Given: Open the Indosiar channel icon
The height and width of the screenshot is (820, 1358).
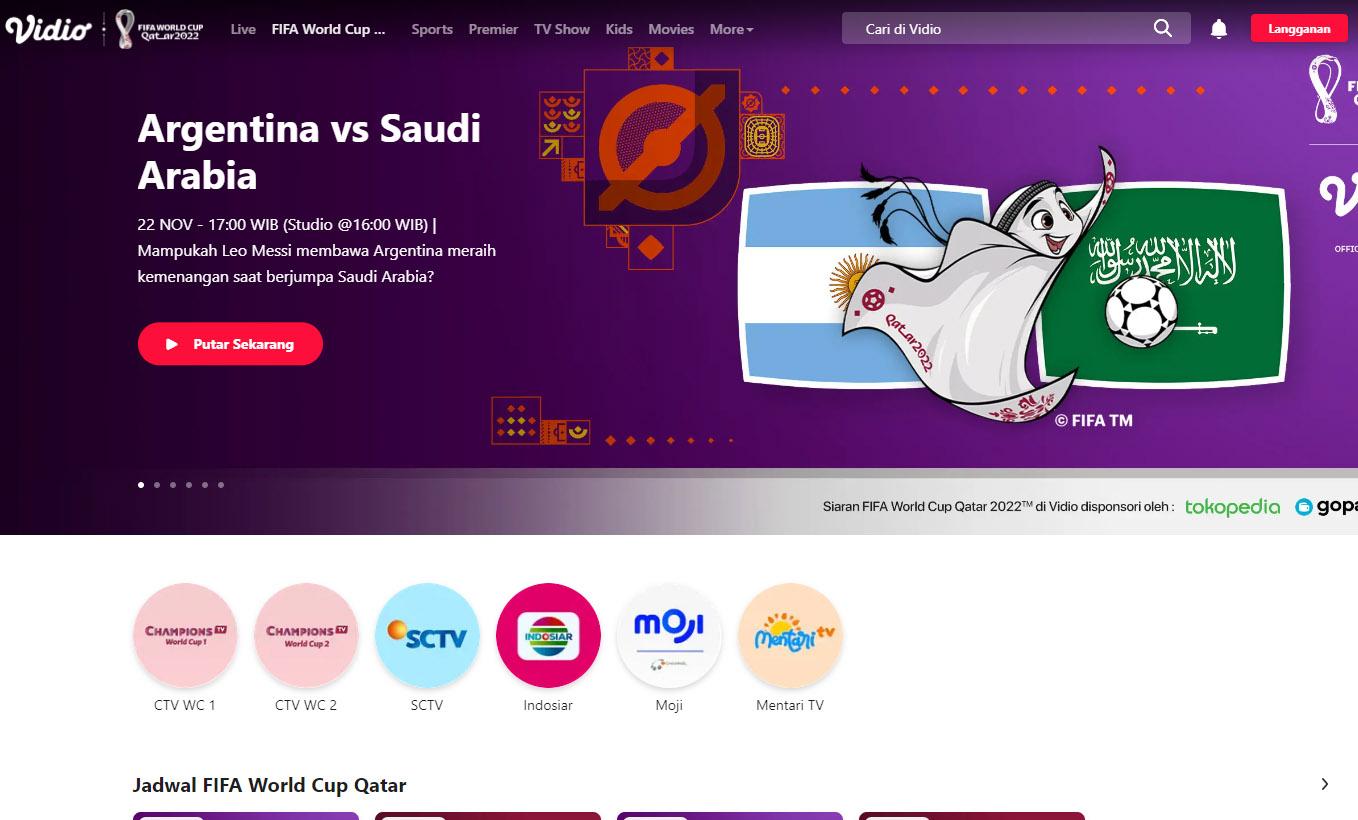Looking at the screenshot, I should tap(548, 635).
